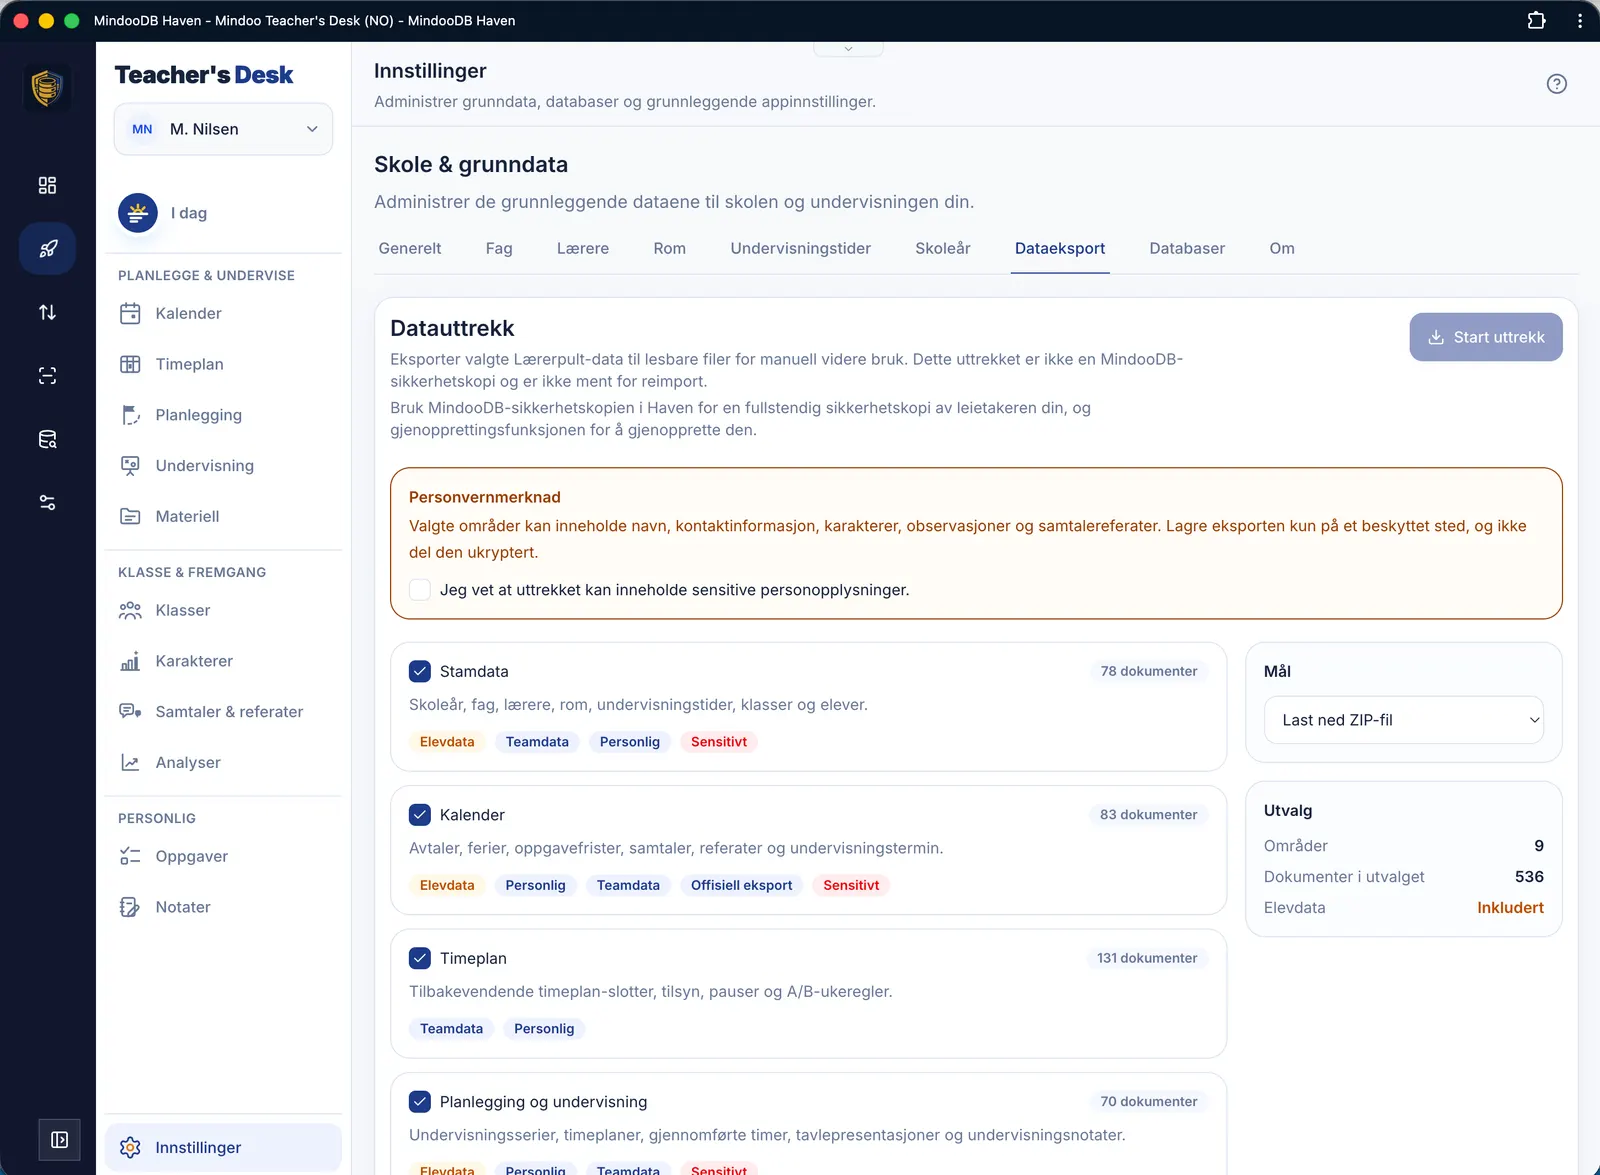
Task: Click the Sensitivt tag on Stamdata card
Action: pyautogui.click(x=719, y=742)
